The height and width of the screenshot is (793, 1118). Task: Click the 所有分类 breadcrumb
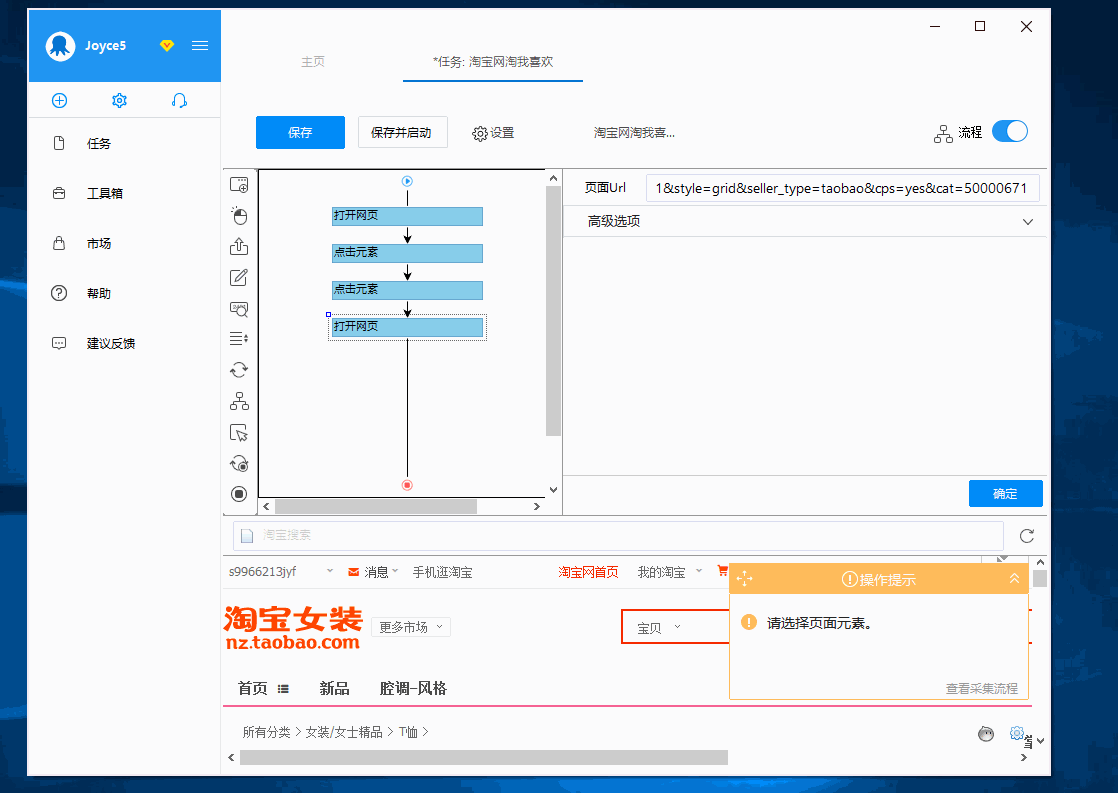[267, 732]
